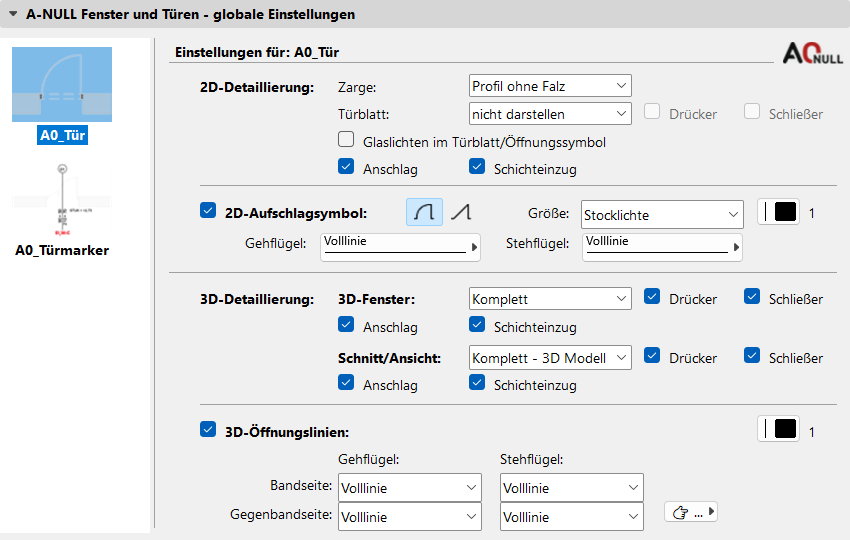
Task: Select the straight-line door swing symbol
Action: click(x=460, y=212)
